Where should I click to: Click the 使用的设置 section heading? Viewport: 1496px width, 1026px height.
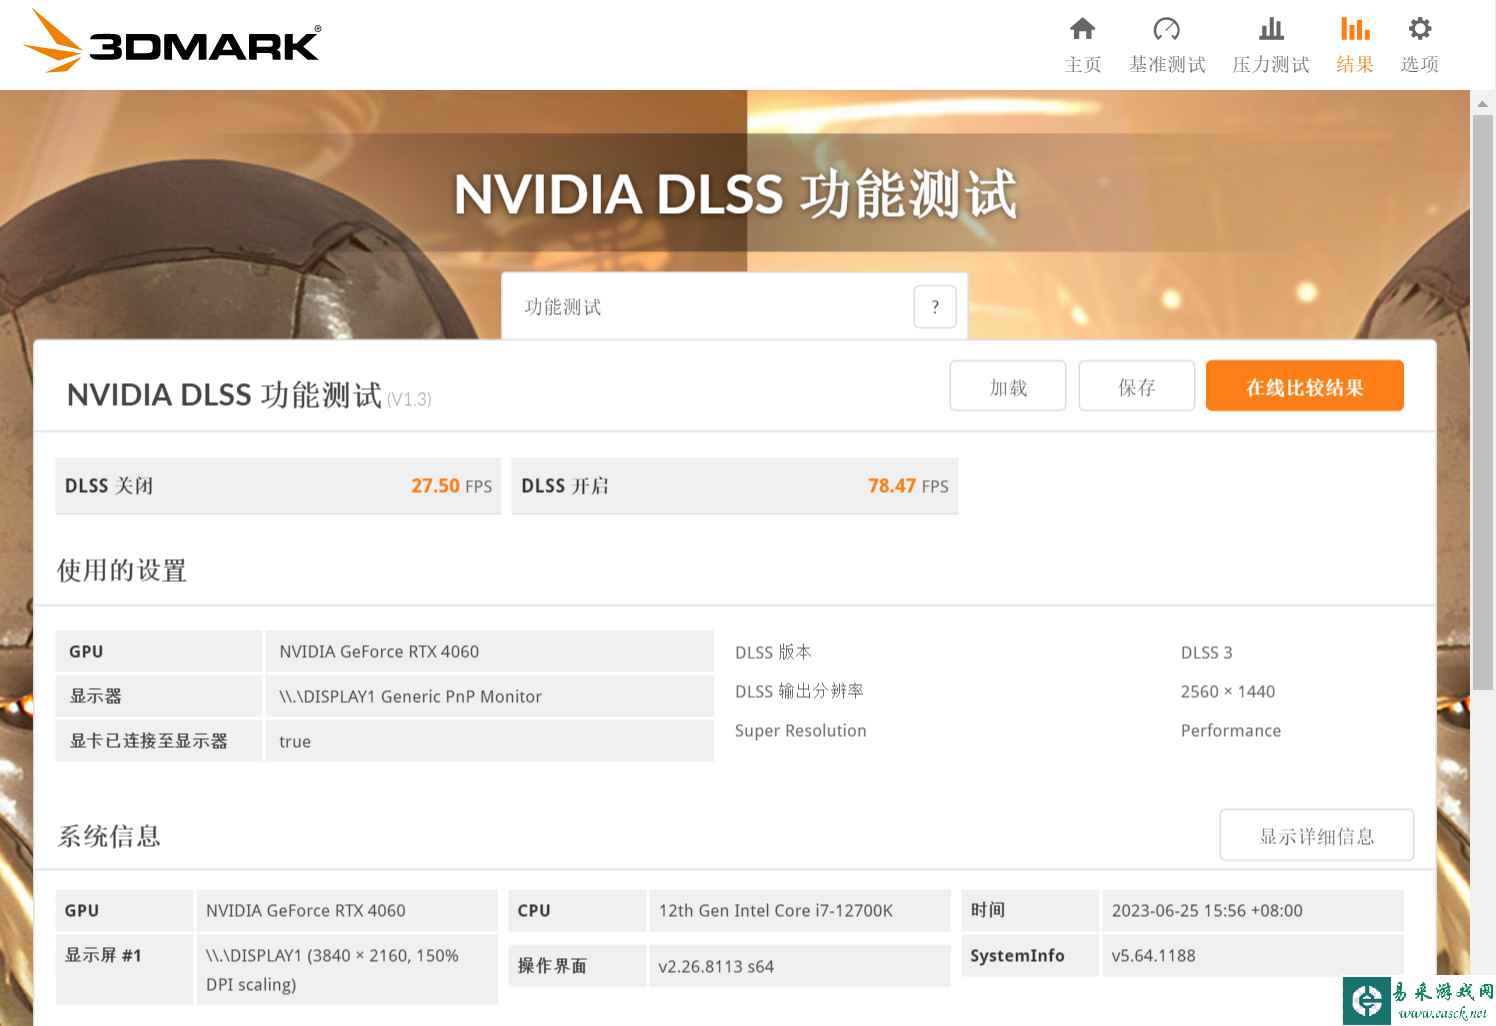(x=122, y=571)
